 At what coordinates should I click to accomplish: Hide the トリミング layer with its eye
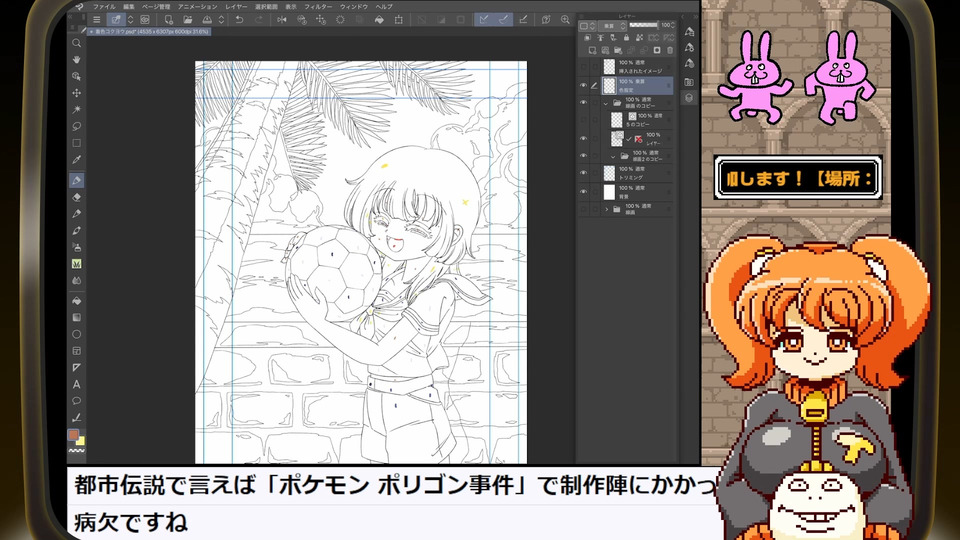point(583,173)
